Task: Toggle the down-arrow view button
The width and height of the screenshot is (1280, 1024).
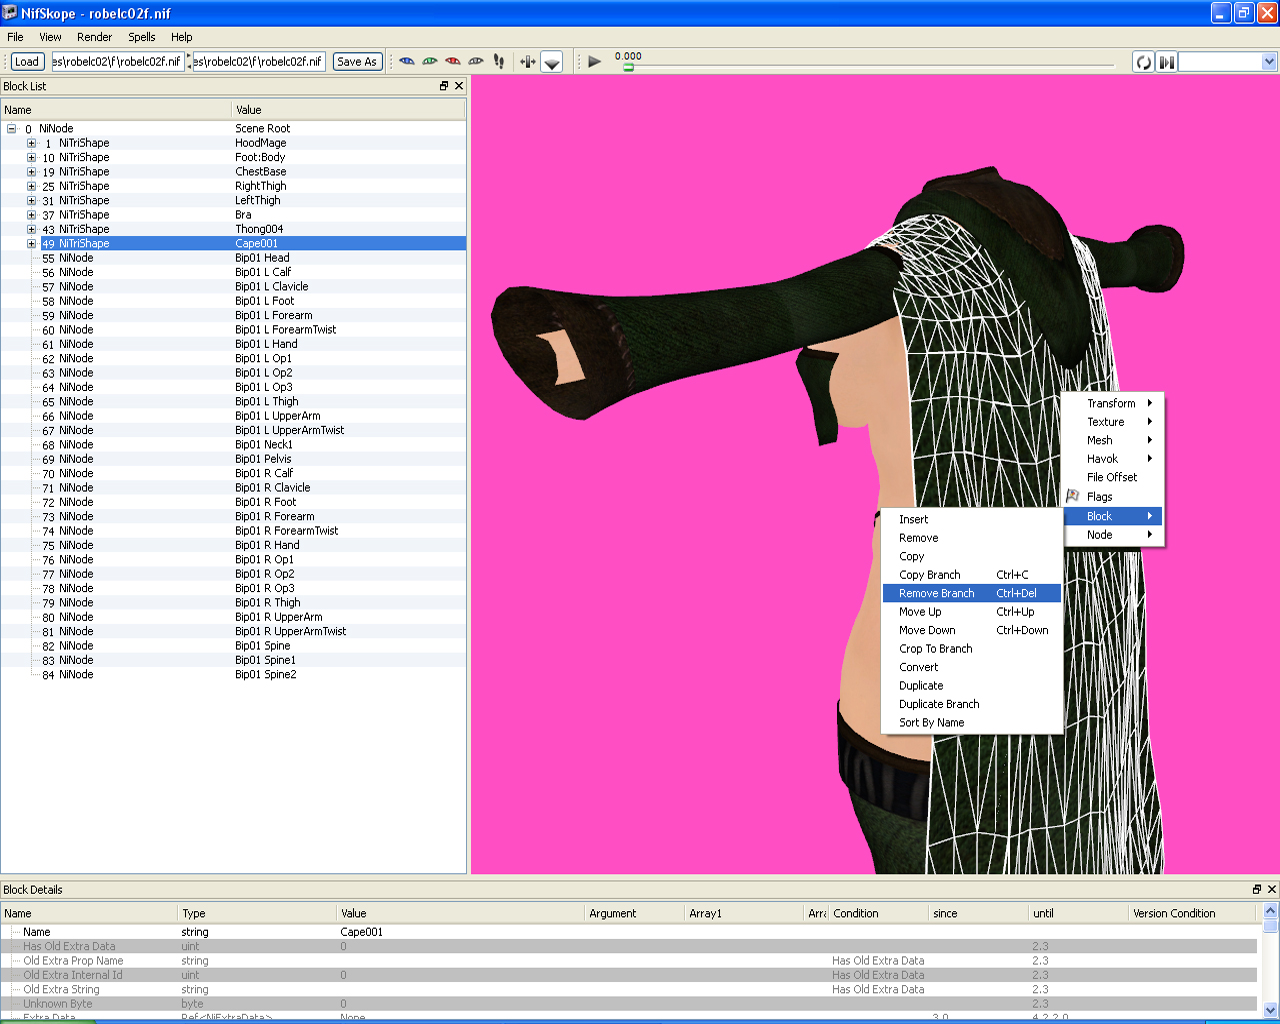Action: [x=552, y=62]
